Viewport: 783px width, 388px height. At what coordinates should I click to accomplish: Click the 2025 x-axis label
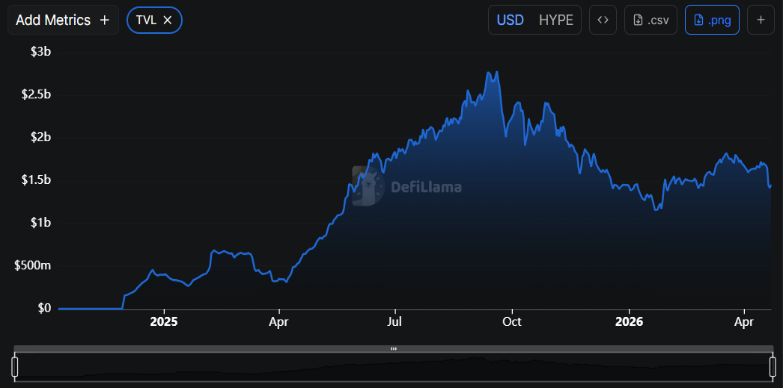(x=164, y=323)
